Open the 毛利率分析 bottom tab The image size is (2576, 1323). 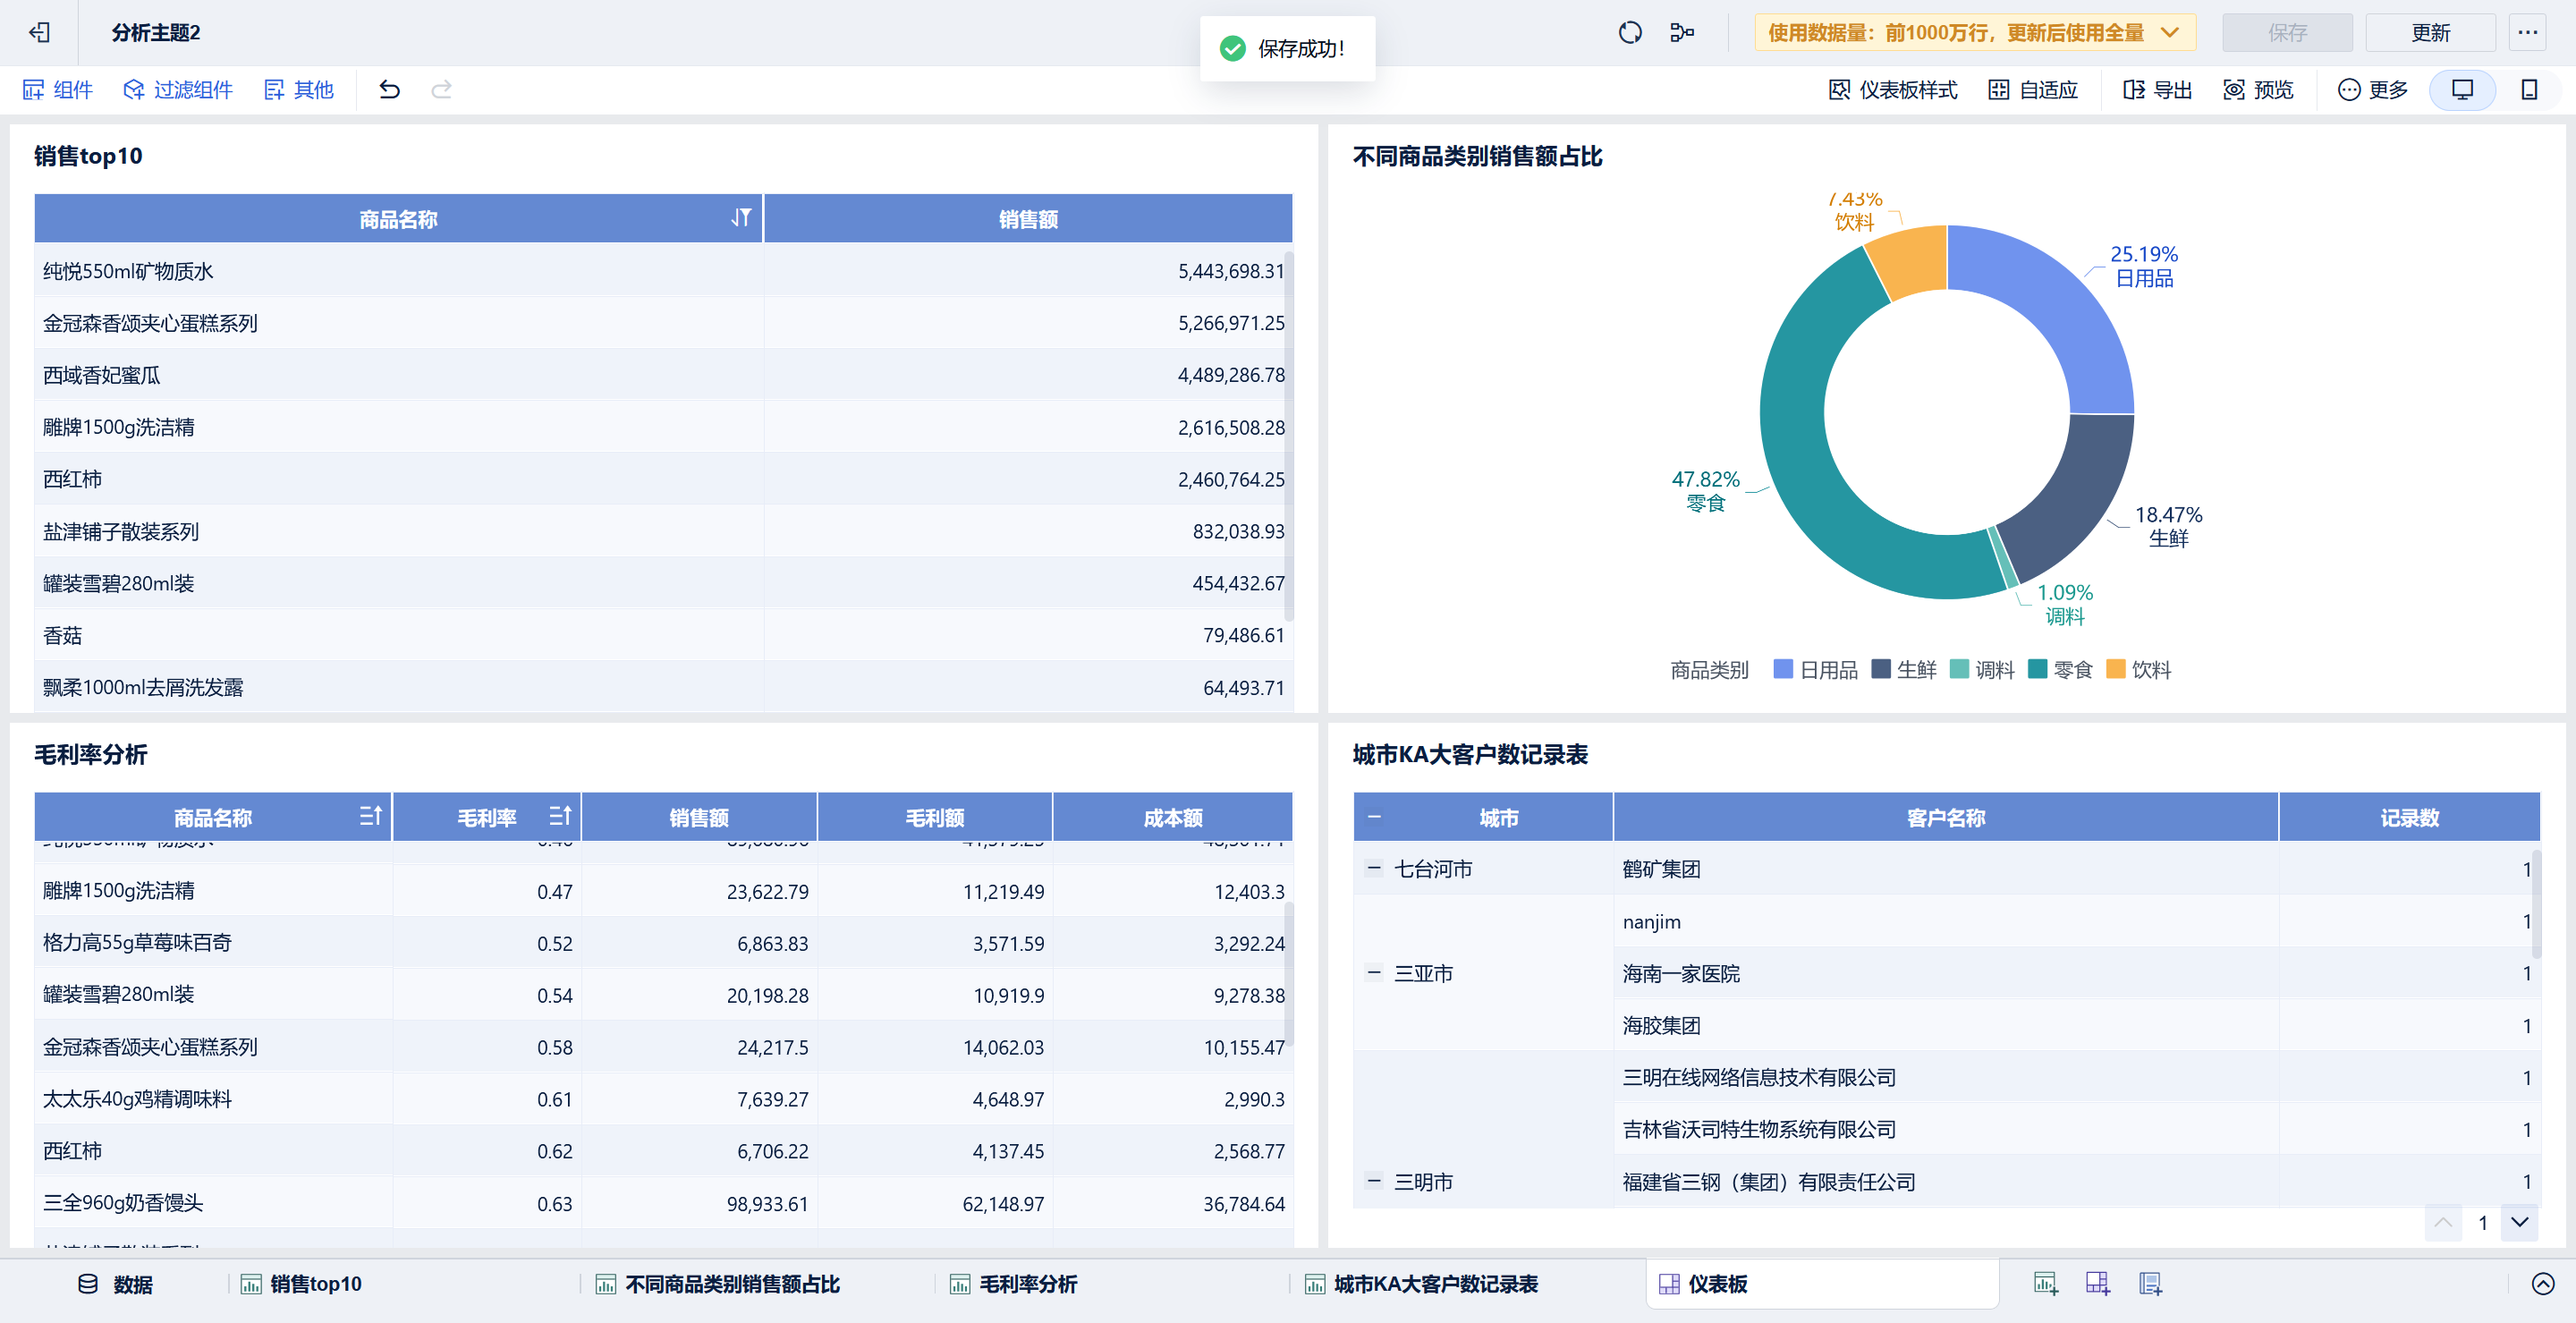point(1027,1283)
